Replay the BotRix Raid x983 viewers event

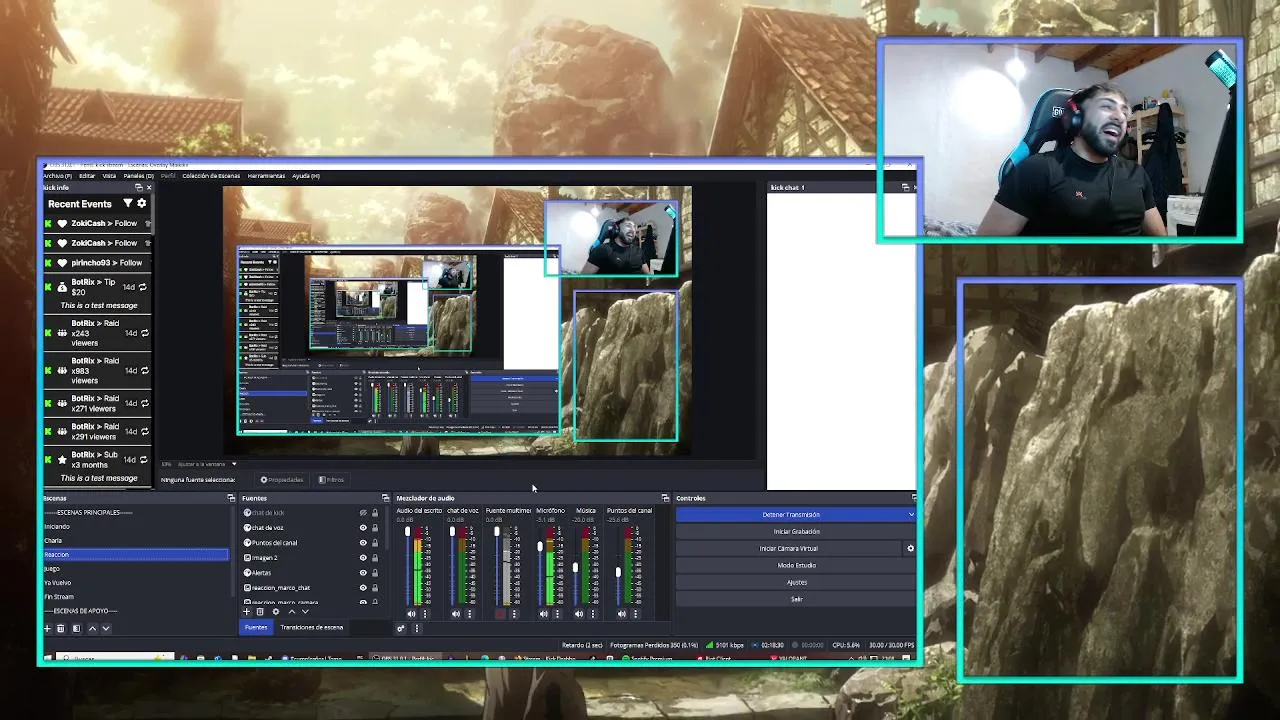tap(143, 371)
